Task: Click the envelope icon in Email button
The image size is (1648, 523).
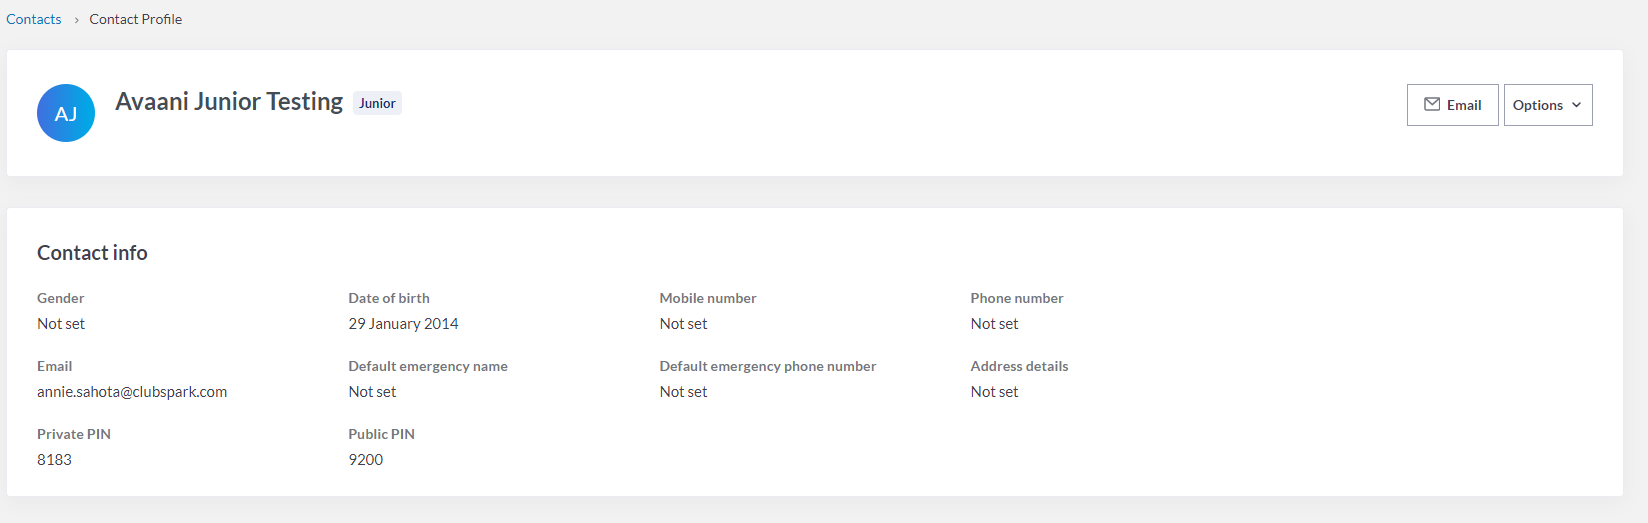Action: click(x=1432, y=104)
